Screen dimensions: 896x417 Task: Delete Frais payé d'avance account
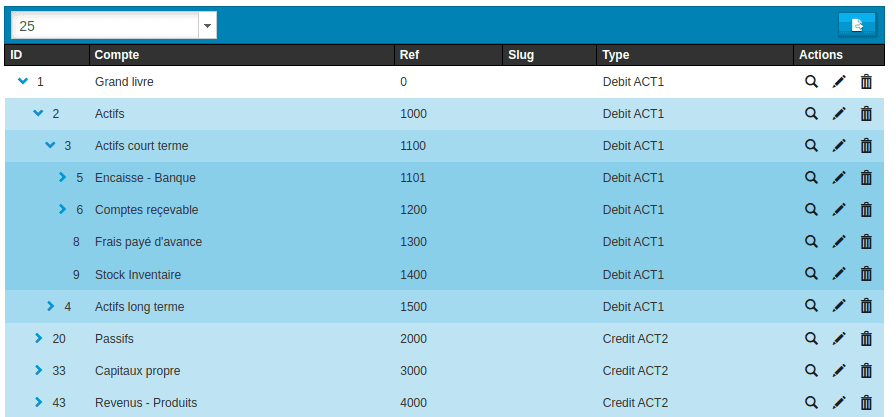[866, 242]
